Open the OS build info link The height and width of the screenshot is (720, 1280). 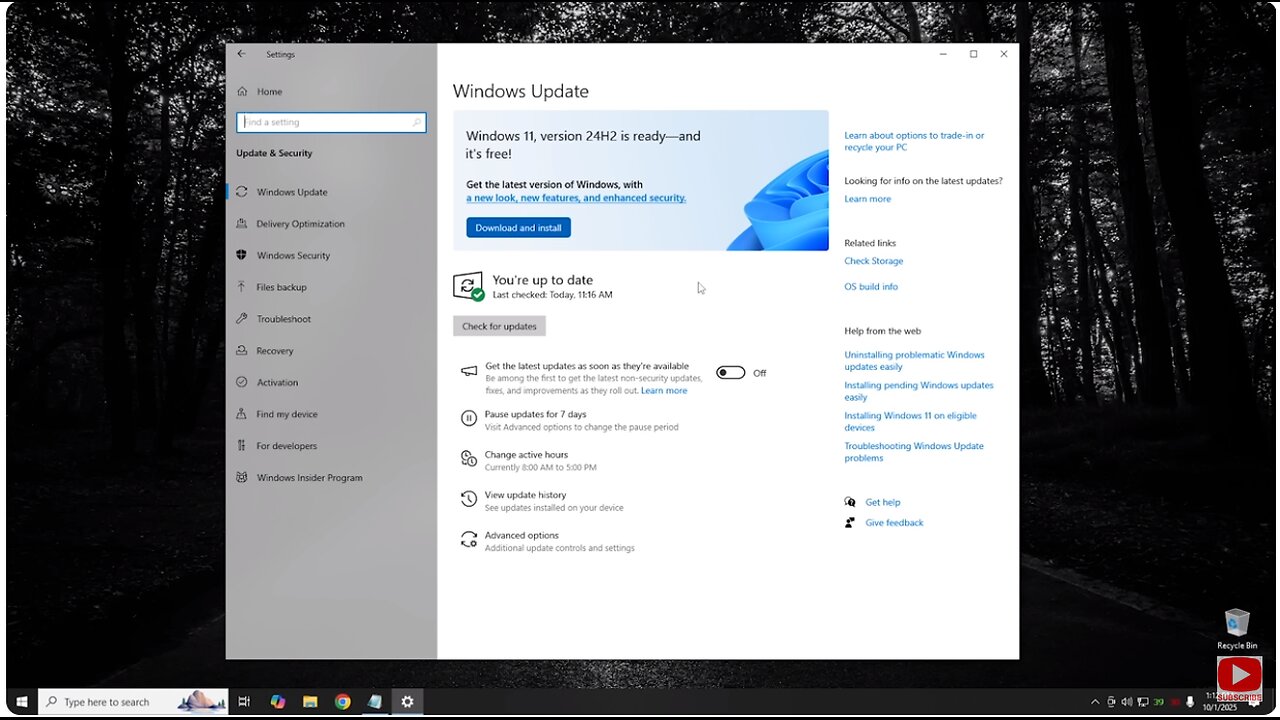871,287
